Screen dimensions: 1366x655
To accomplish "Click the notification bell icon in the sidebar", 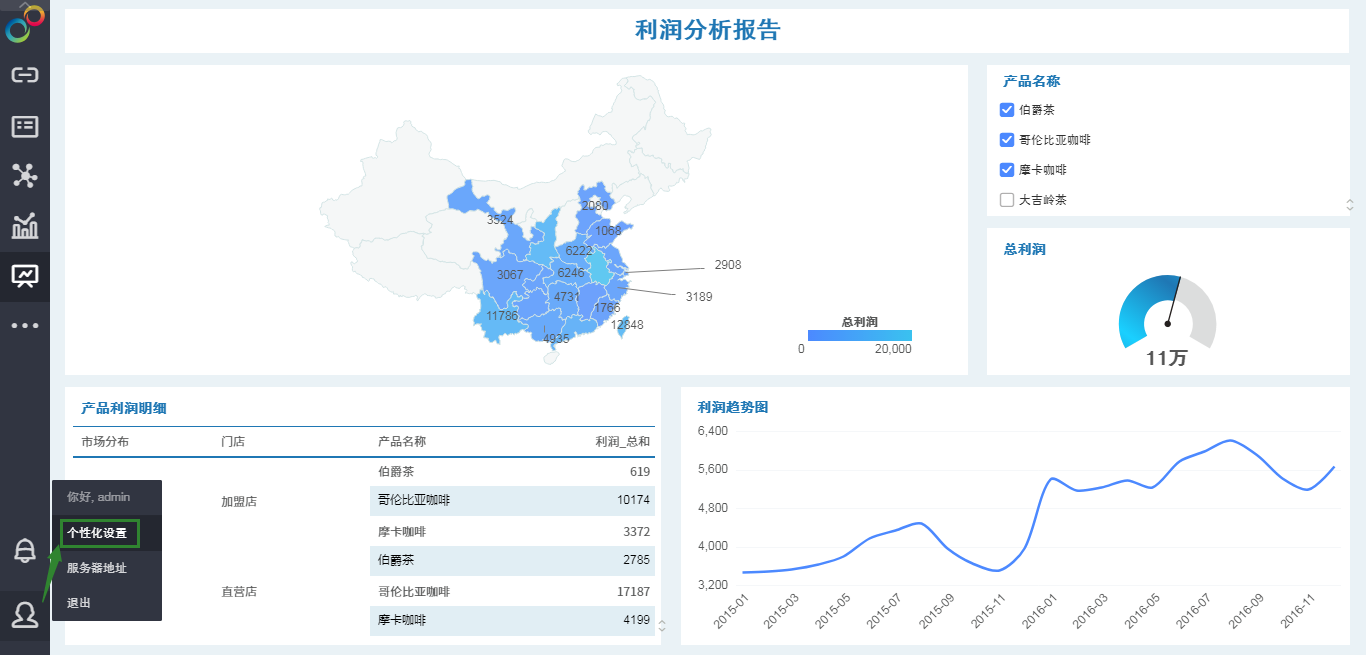I will [25, 549].
